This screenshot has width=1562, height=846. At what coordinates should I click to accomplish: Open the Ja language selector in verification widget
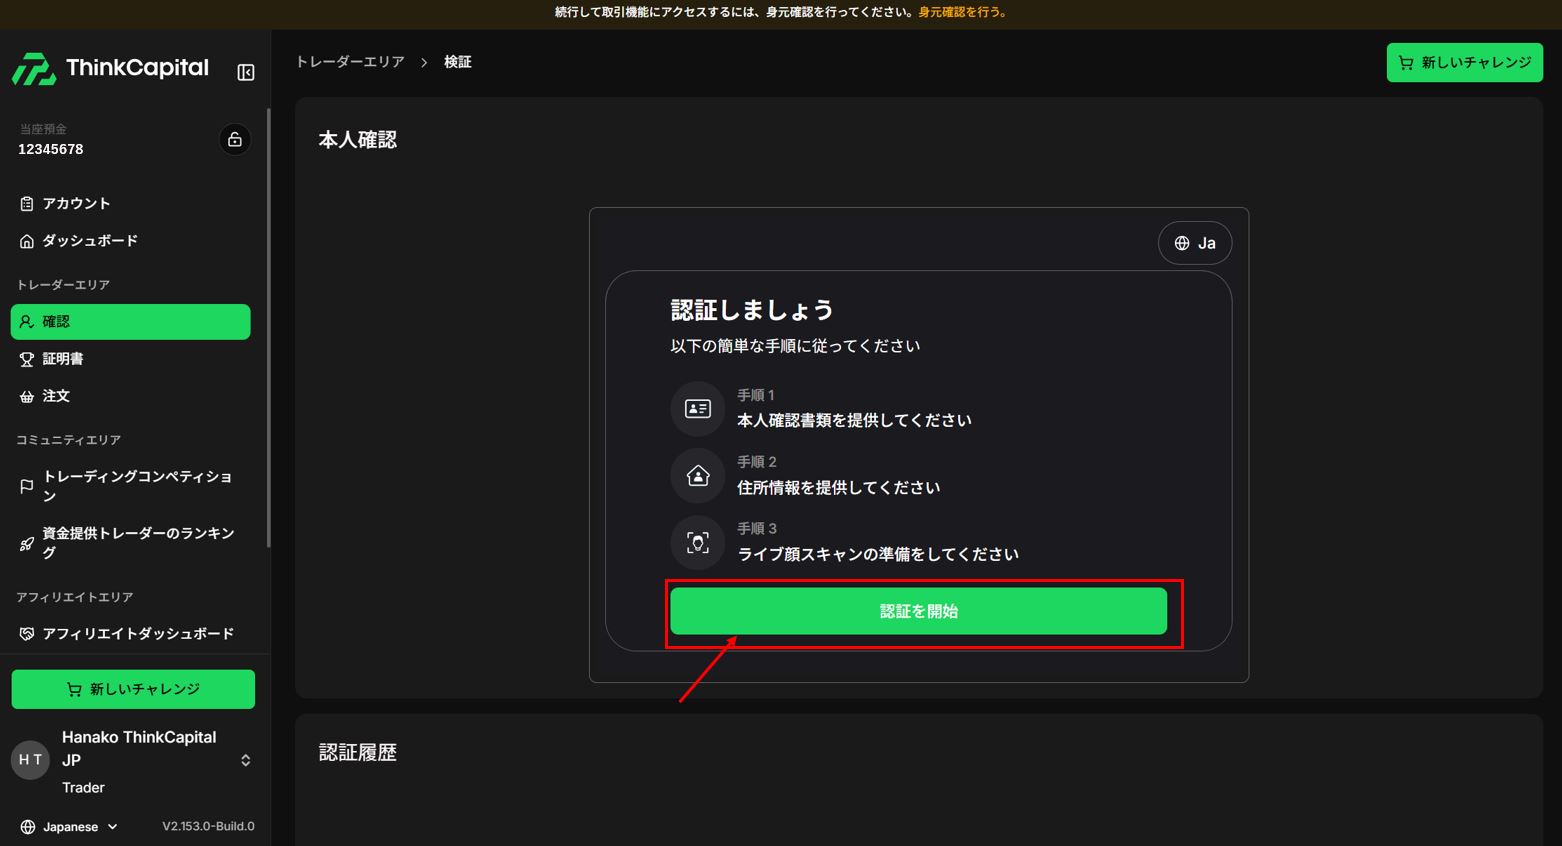[1195, 243]
